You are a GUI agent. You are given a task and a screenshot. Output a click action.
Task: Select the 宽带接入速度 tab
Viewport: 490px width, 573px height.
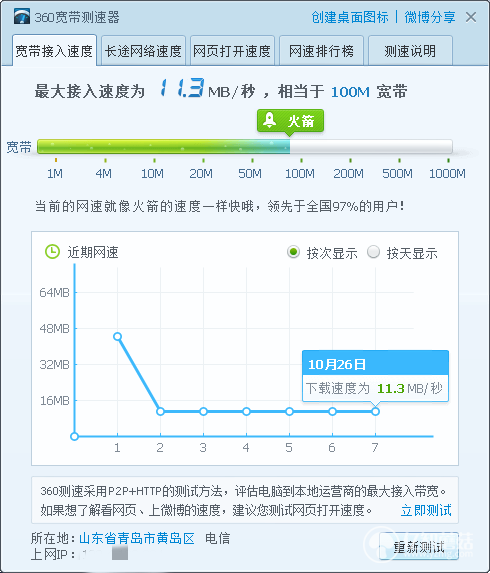pyautogui.click(x=54, y=51)
